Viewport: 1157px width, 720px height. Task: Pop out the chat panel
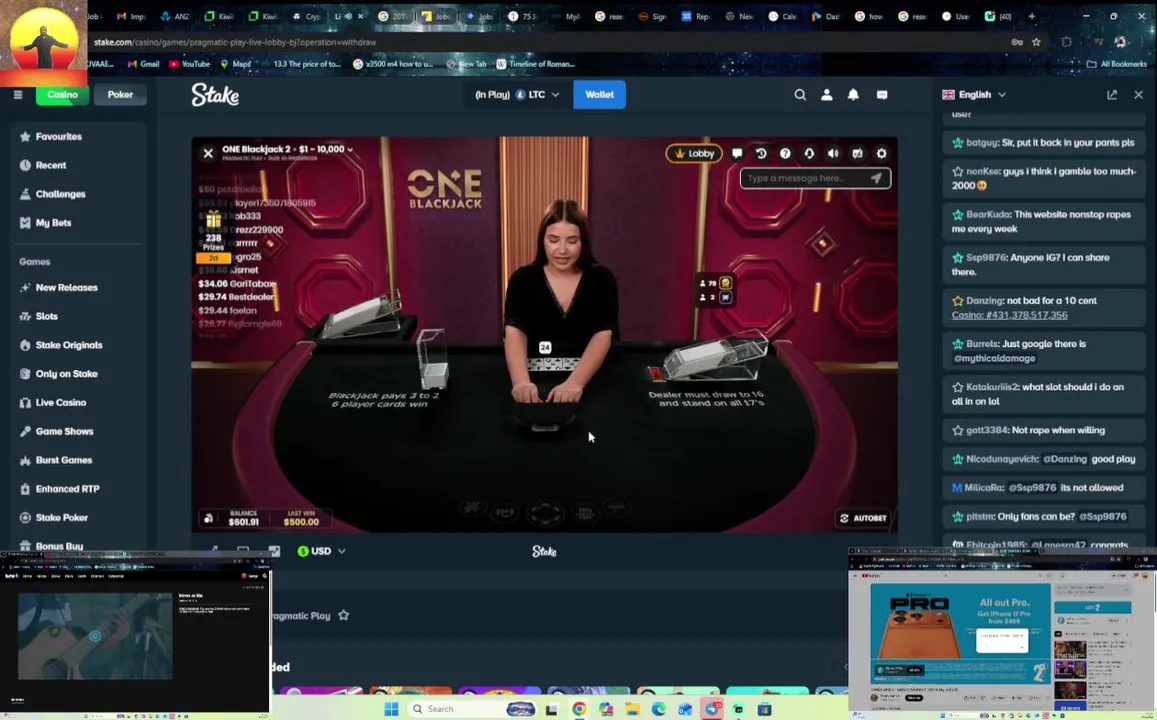tap(1112, 94)
